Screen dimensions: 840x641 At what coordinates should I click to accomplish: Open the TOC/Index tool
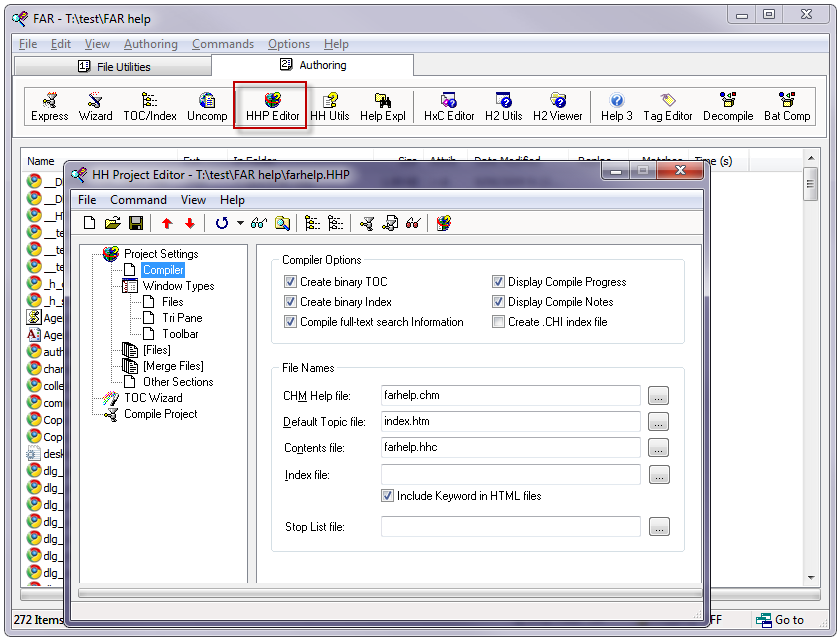coord(149,106)
